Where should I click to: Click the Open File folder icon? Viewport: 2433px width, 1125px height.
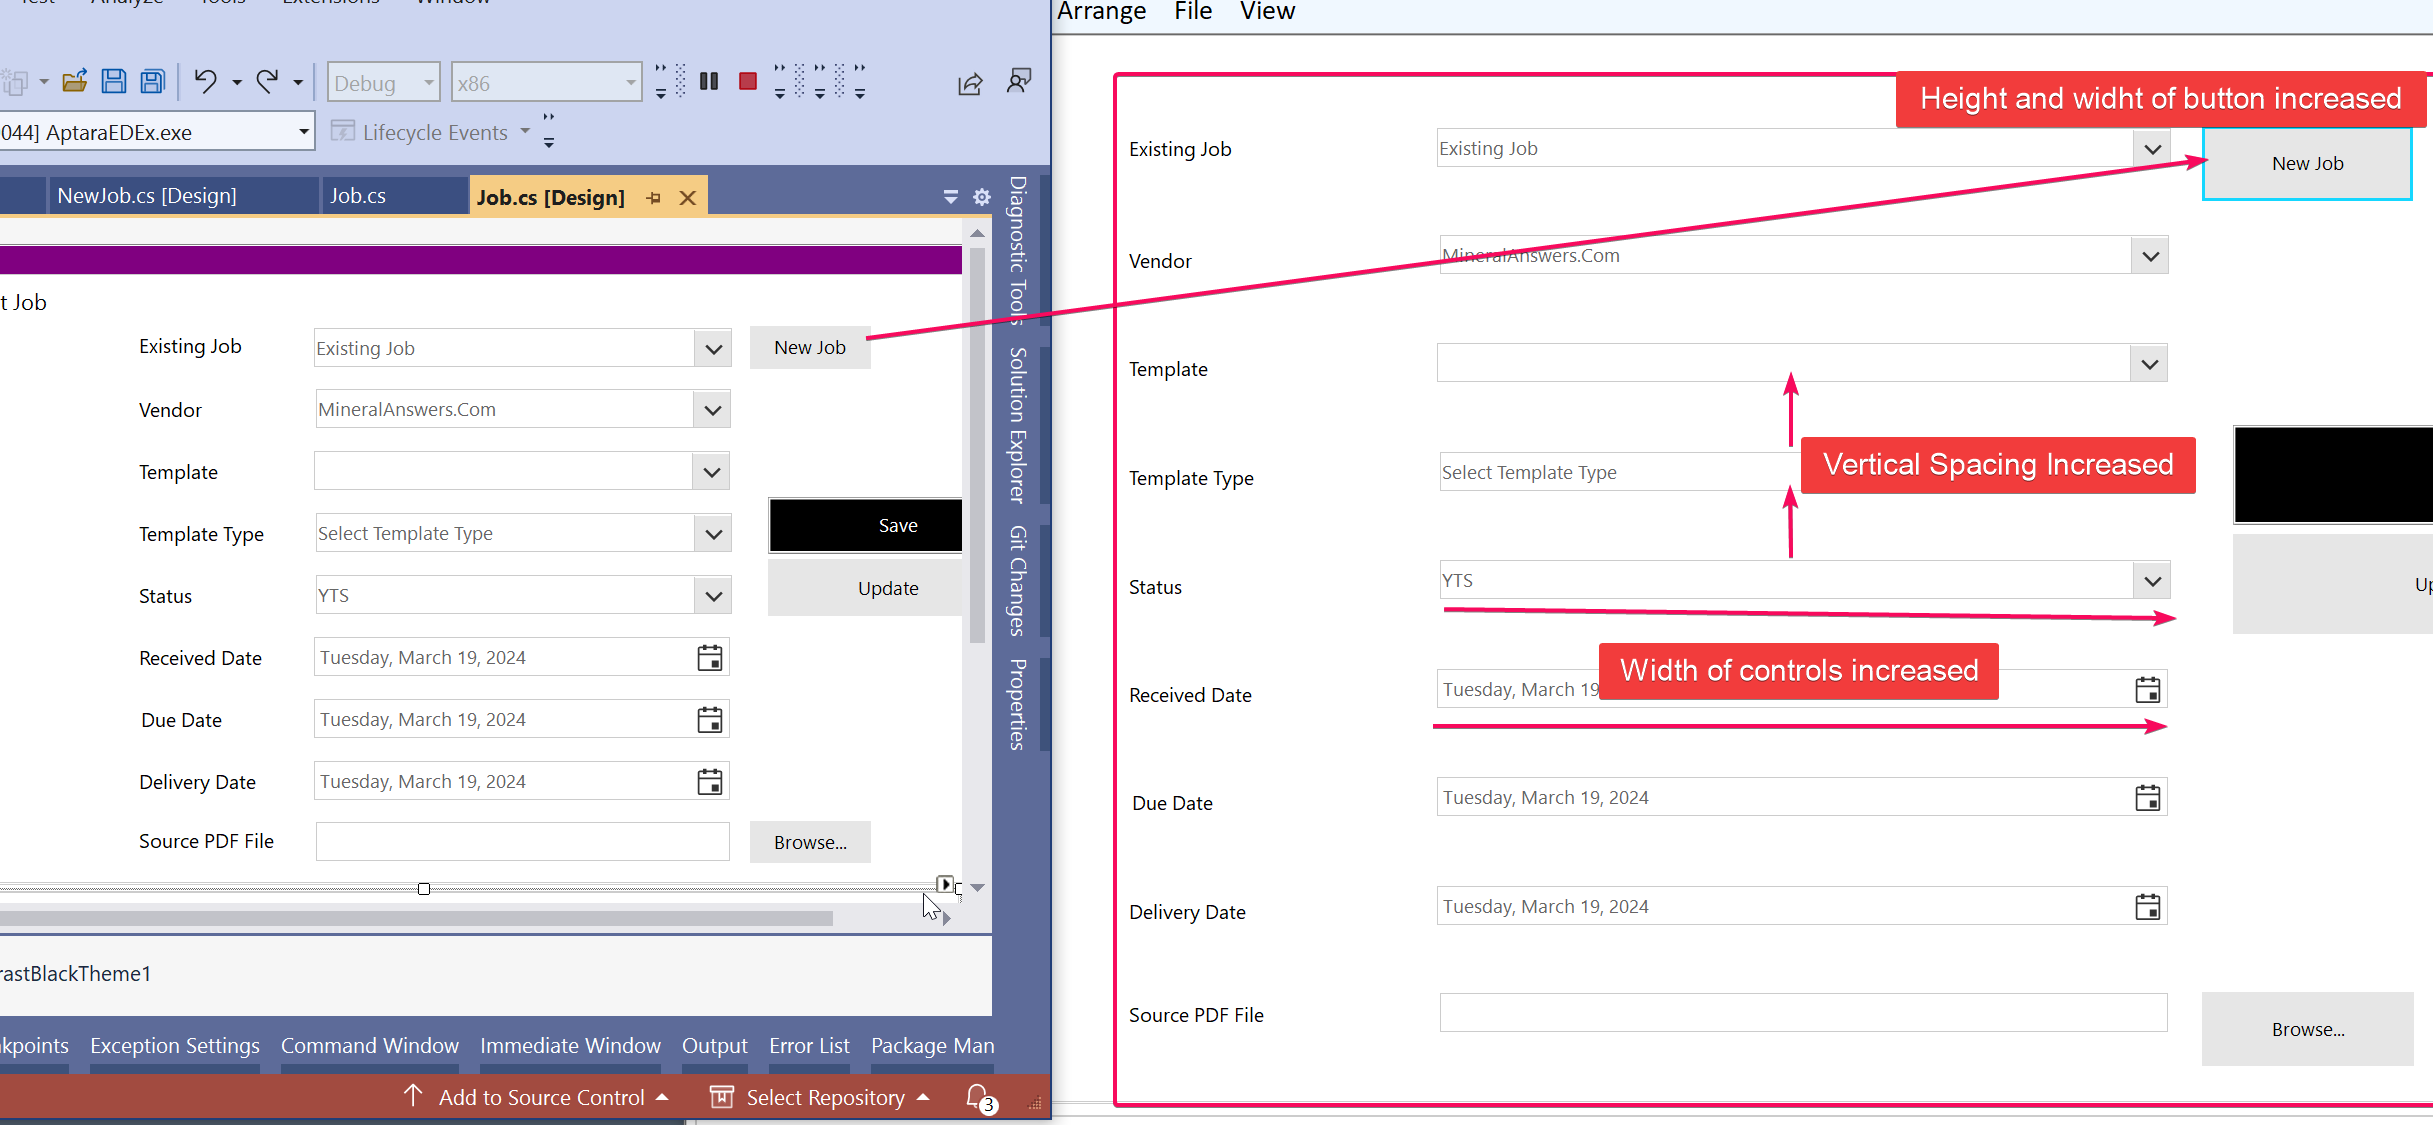click(75, 82)
